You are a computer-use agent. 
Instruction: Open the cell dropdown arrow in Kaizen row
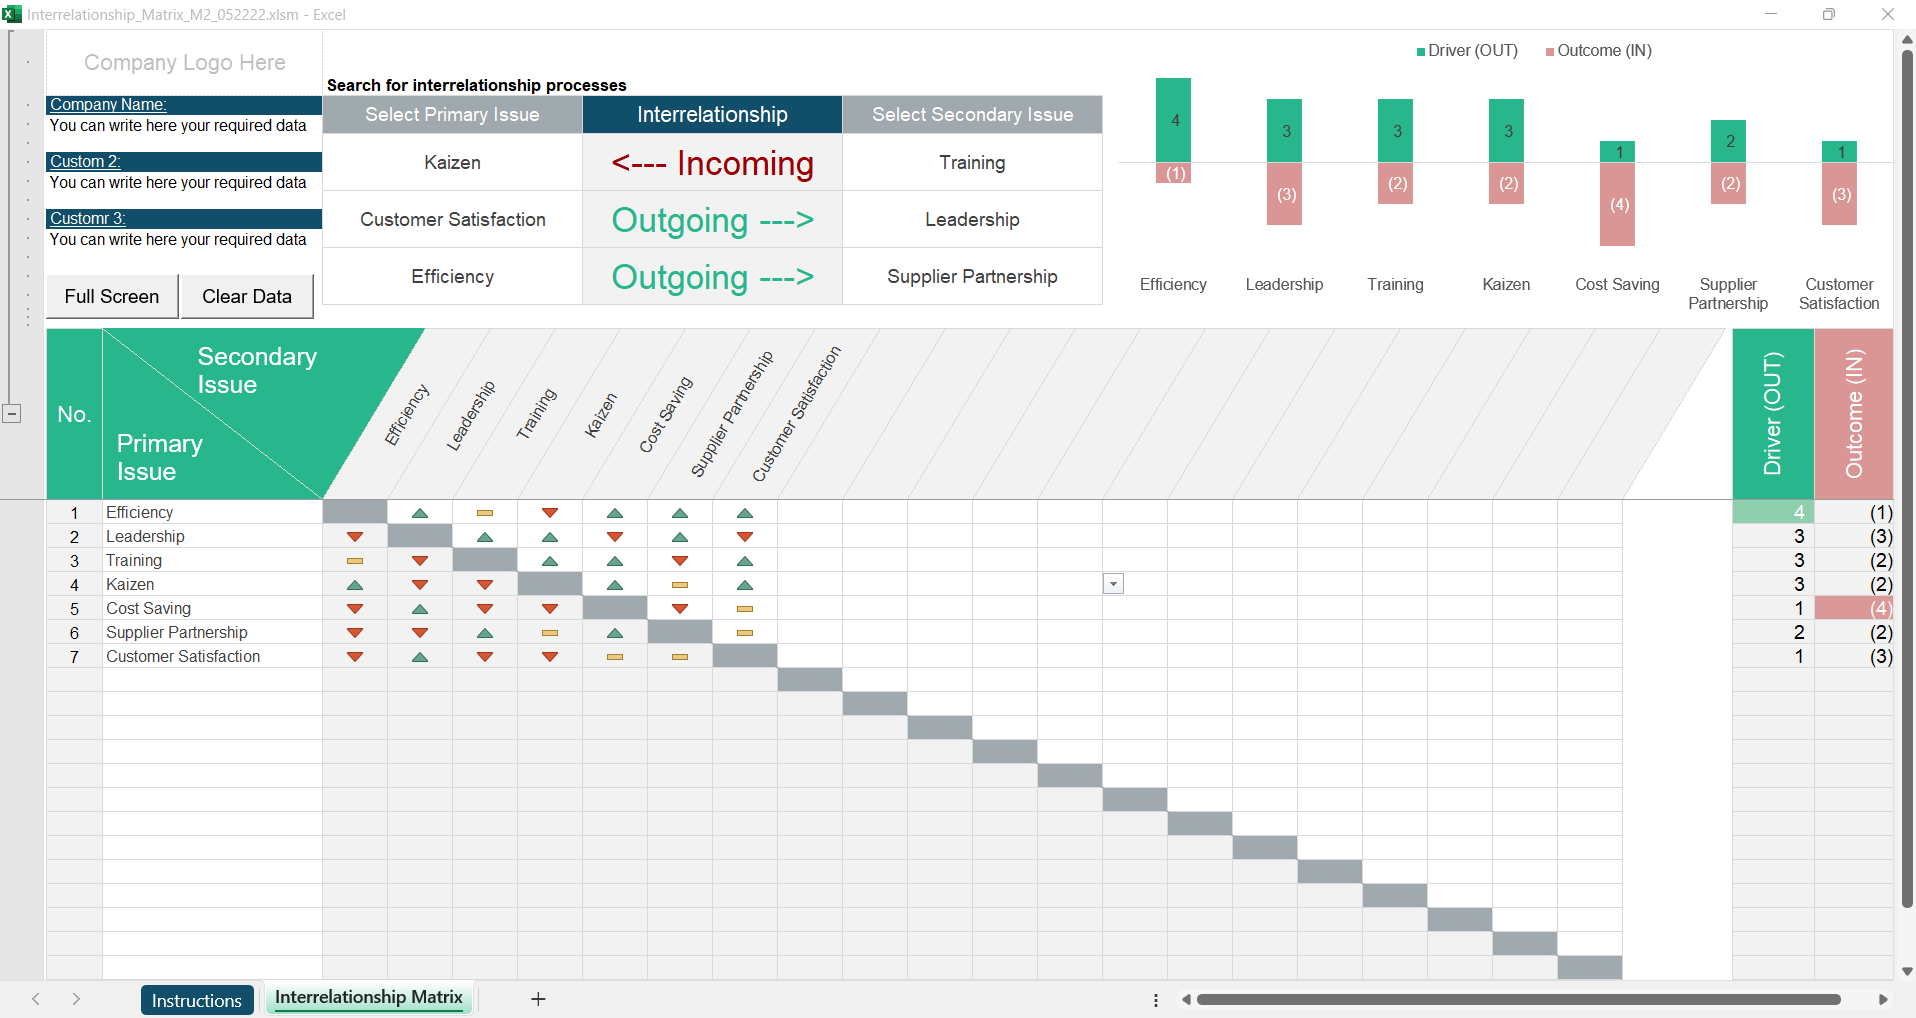pos(1113,584)
